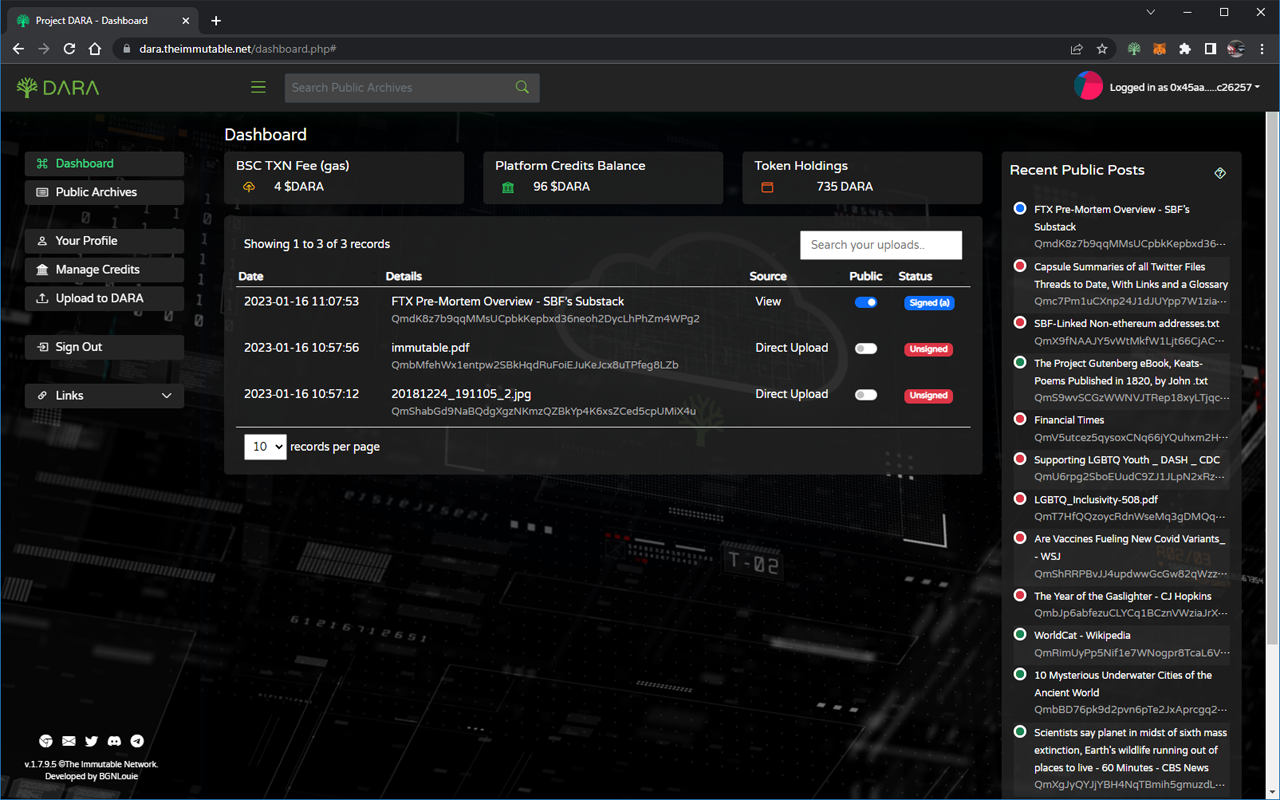Open Manage Credits in the sidebar
Viewport: 1280px width, 800px height.
[104, 270]
